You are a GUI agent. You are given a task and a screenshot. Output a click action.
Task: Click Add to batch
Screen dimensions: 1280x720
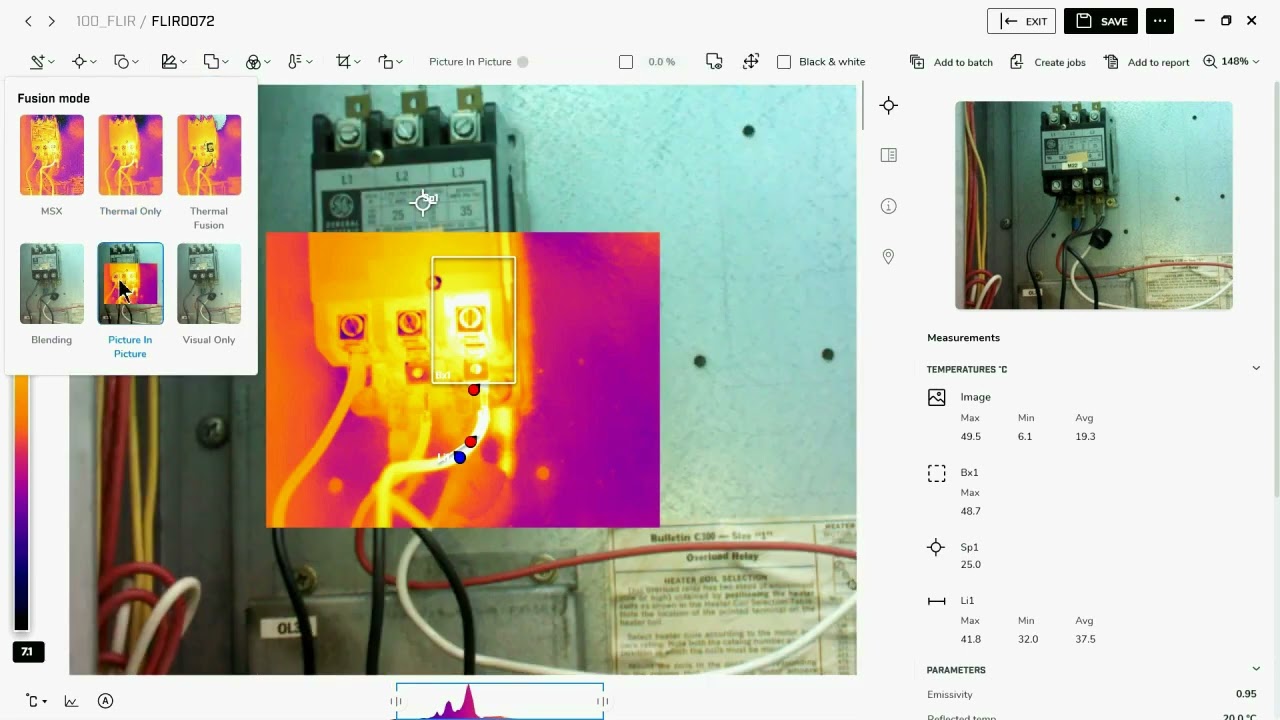(x=951, y=62)
